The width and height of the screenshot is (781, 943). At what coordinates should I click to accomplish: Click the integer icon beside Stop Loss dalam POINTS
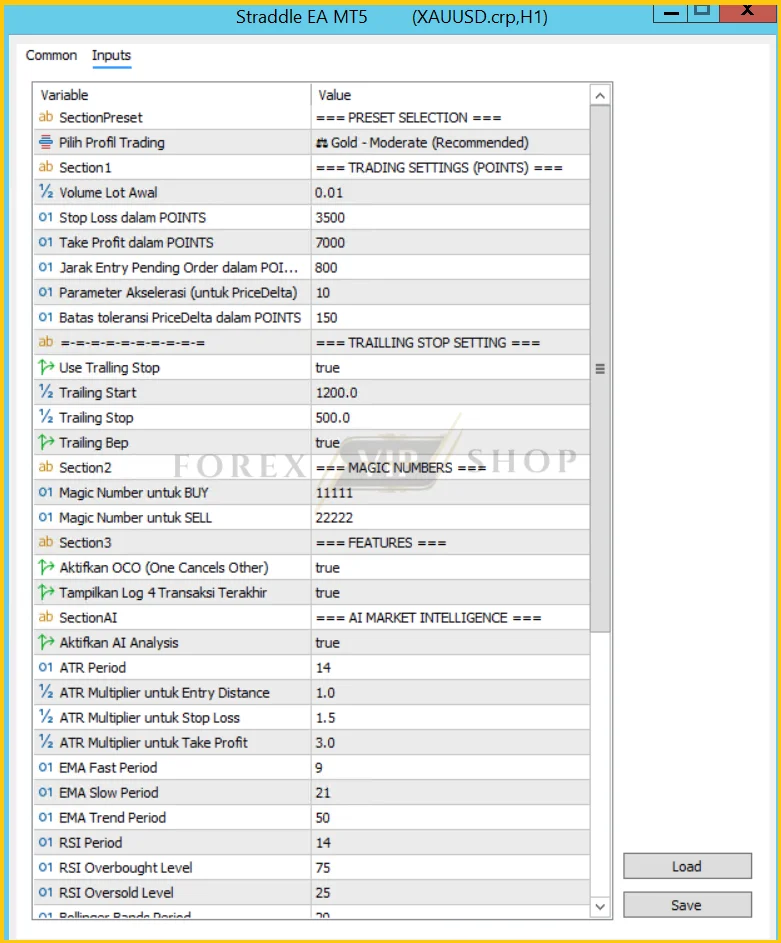46,218
